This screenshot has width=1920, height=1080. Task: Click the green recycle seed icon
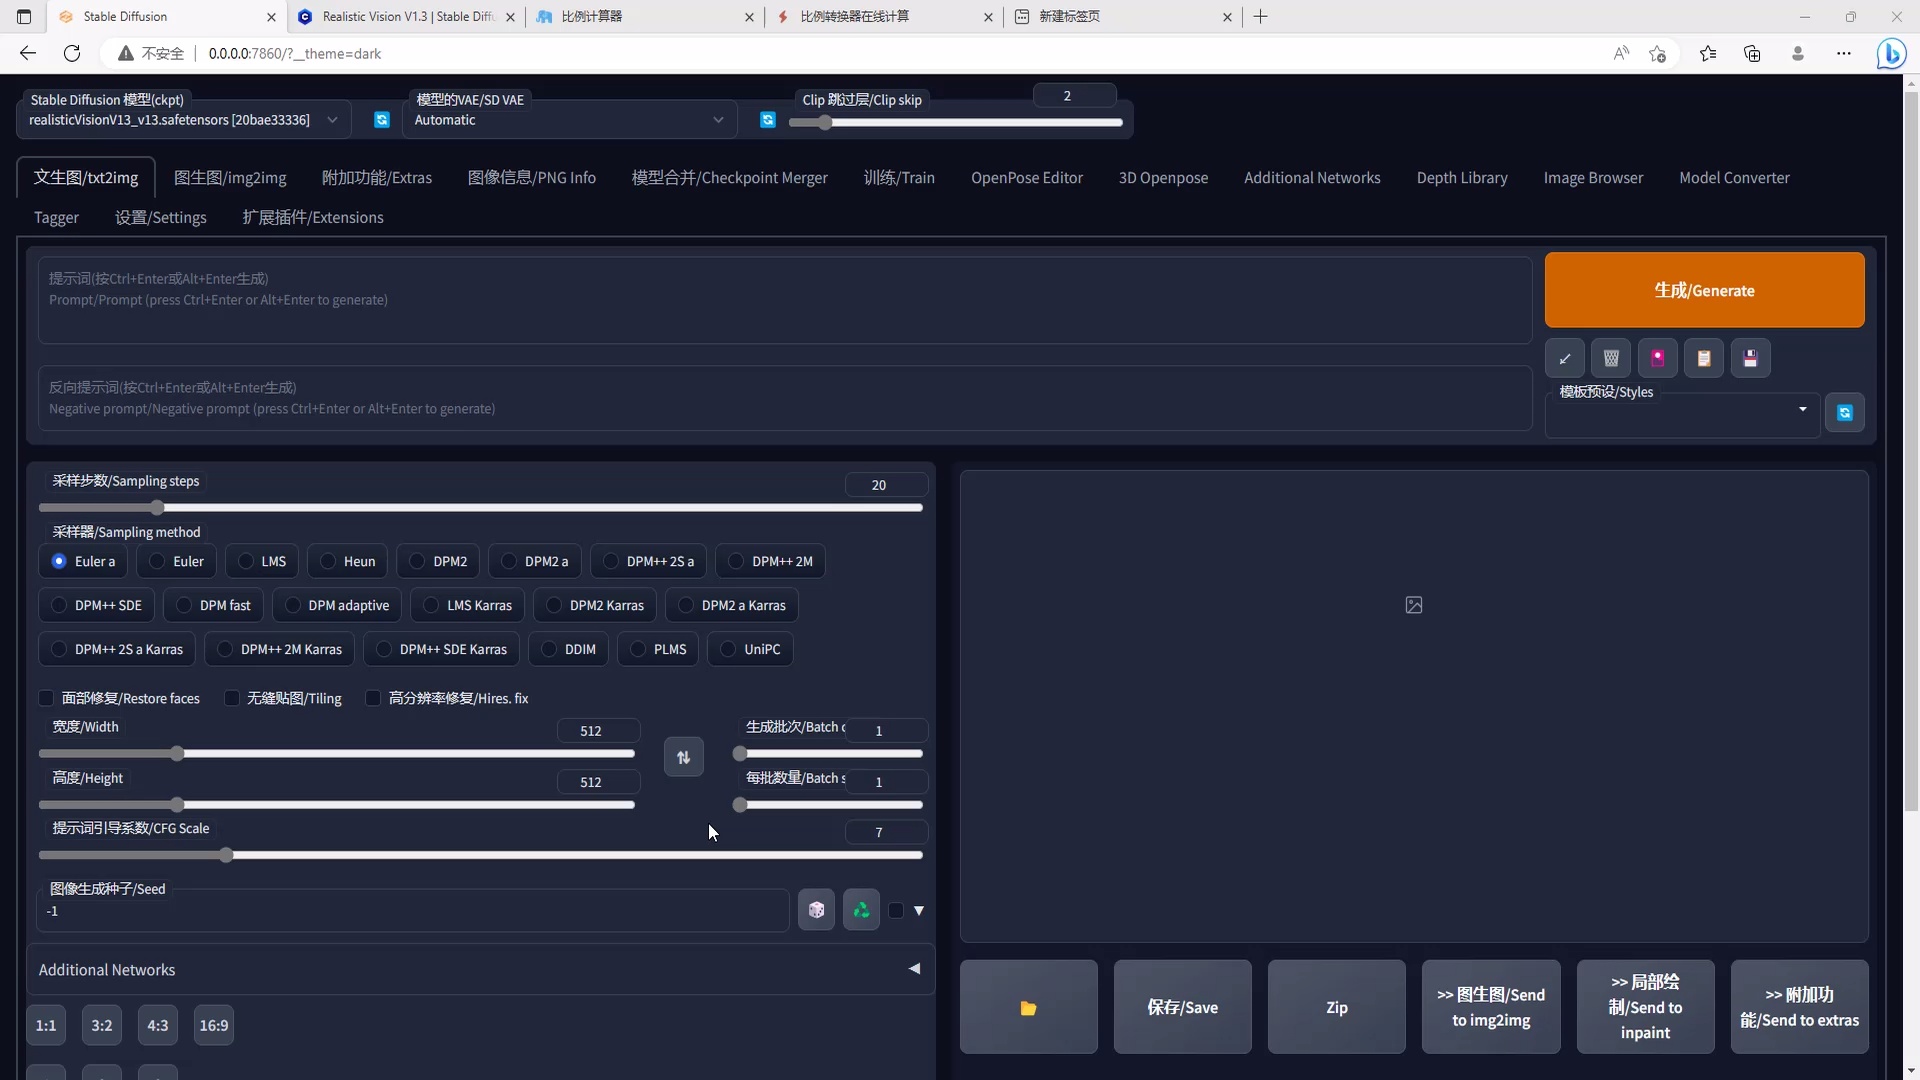861,910
